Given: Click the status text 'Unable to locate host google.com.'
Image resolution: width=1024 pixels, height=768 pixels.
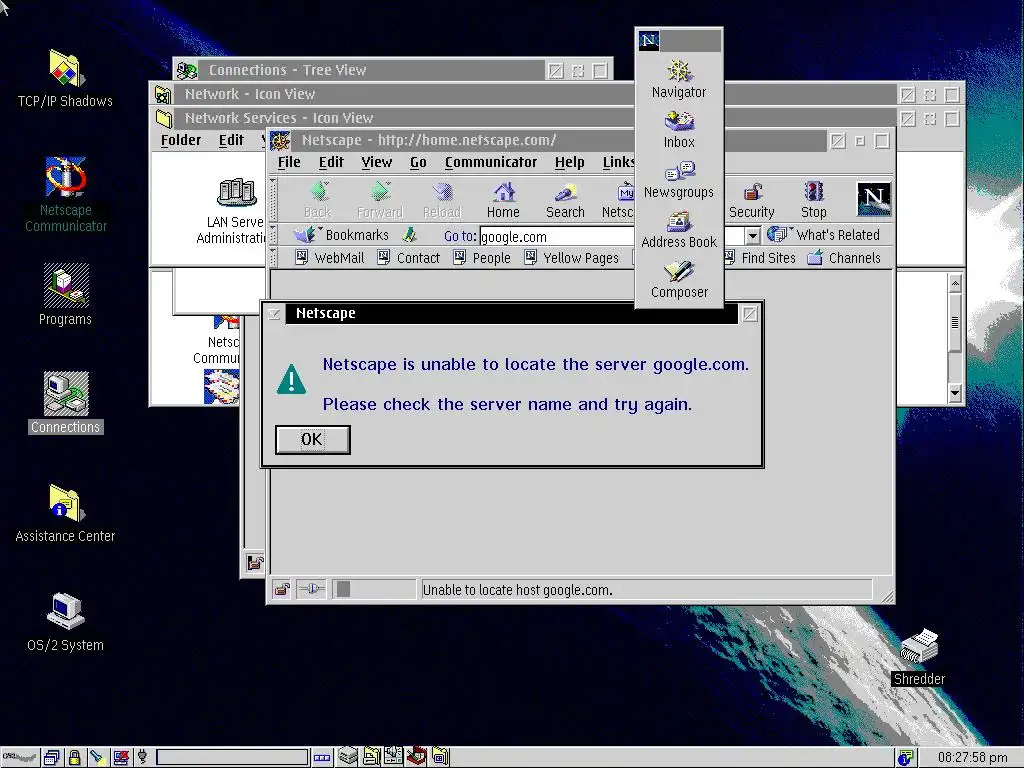Looking at the screenshot, I should (x=517, y=590).
